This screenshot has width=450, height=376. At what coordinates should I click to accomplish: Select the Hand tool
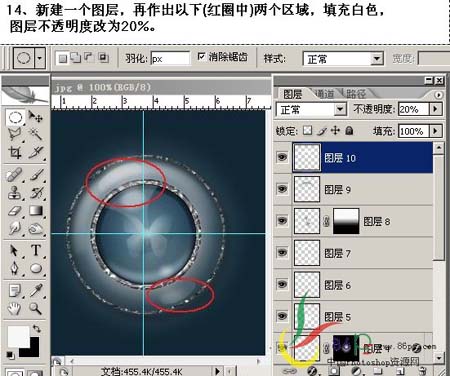click(x=14, y=309)
